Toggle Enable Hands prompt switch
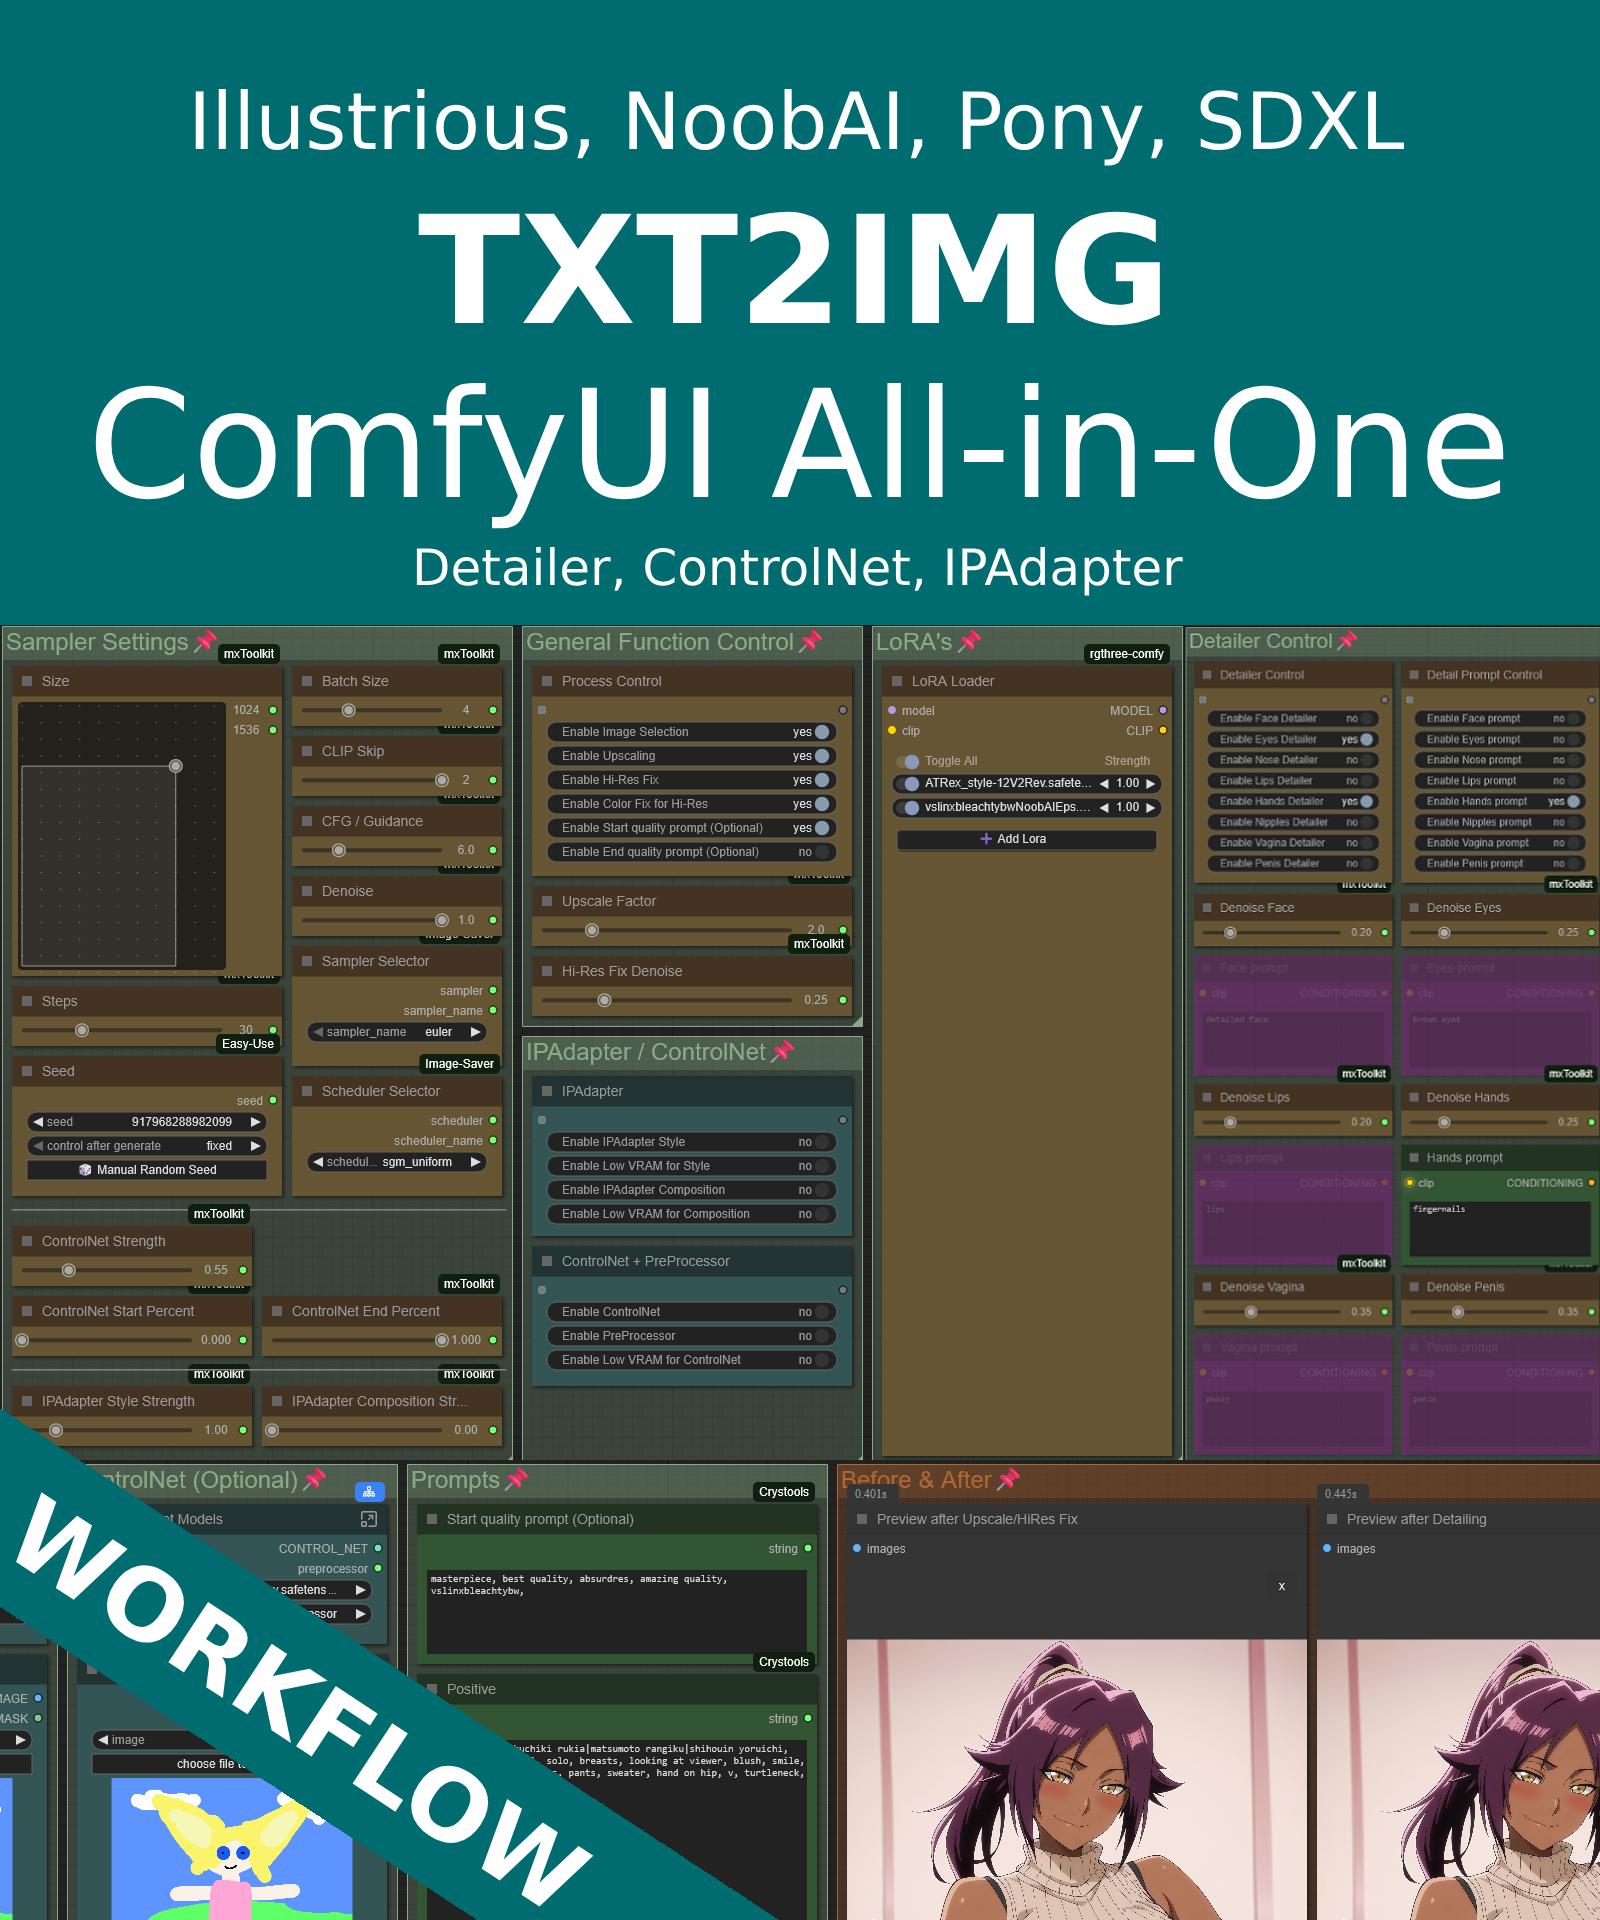1600x1920 pixels. pyautogui.click(x=1573, y=801)
